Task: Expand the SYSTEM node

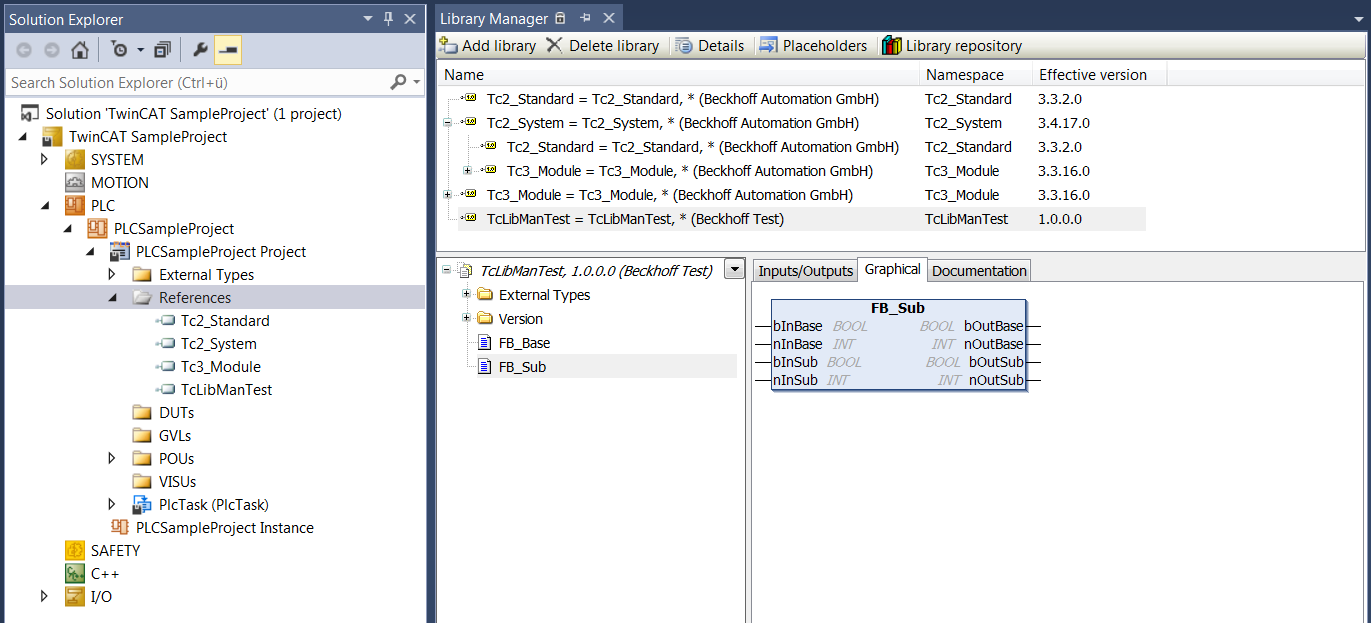Action: 44,159
